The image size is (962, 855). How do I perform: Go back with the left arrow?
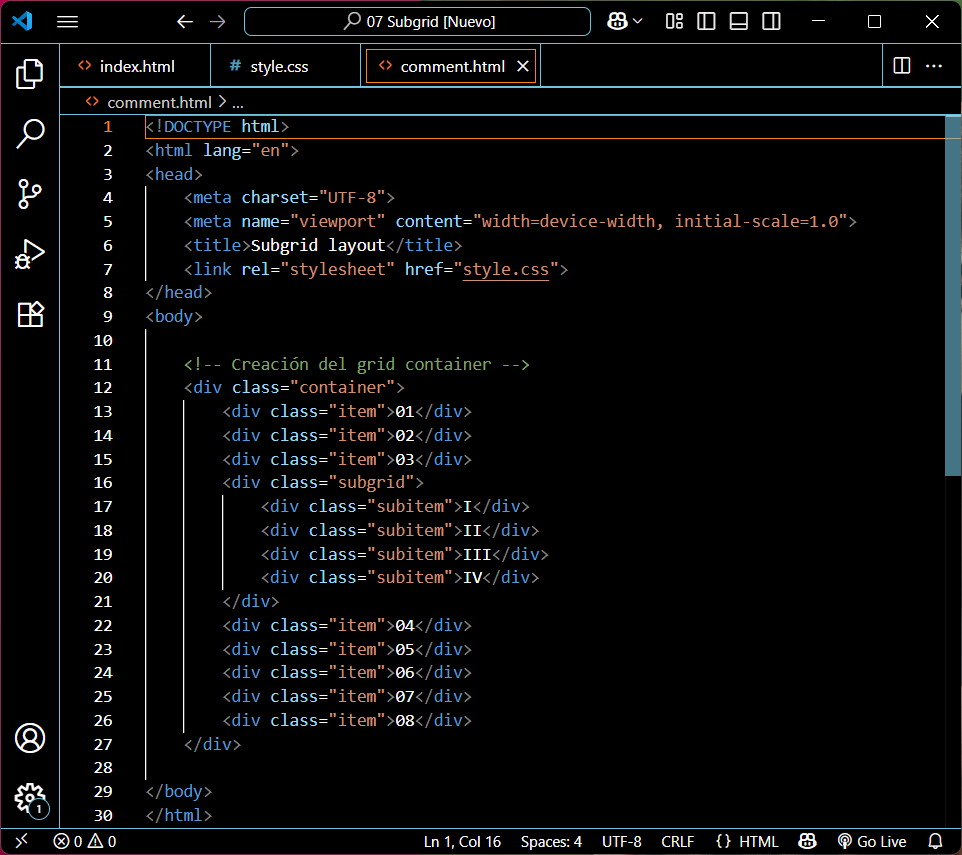click(x=185, y=22)
